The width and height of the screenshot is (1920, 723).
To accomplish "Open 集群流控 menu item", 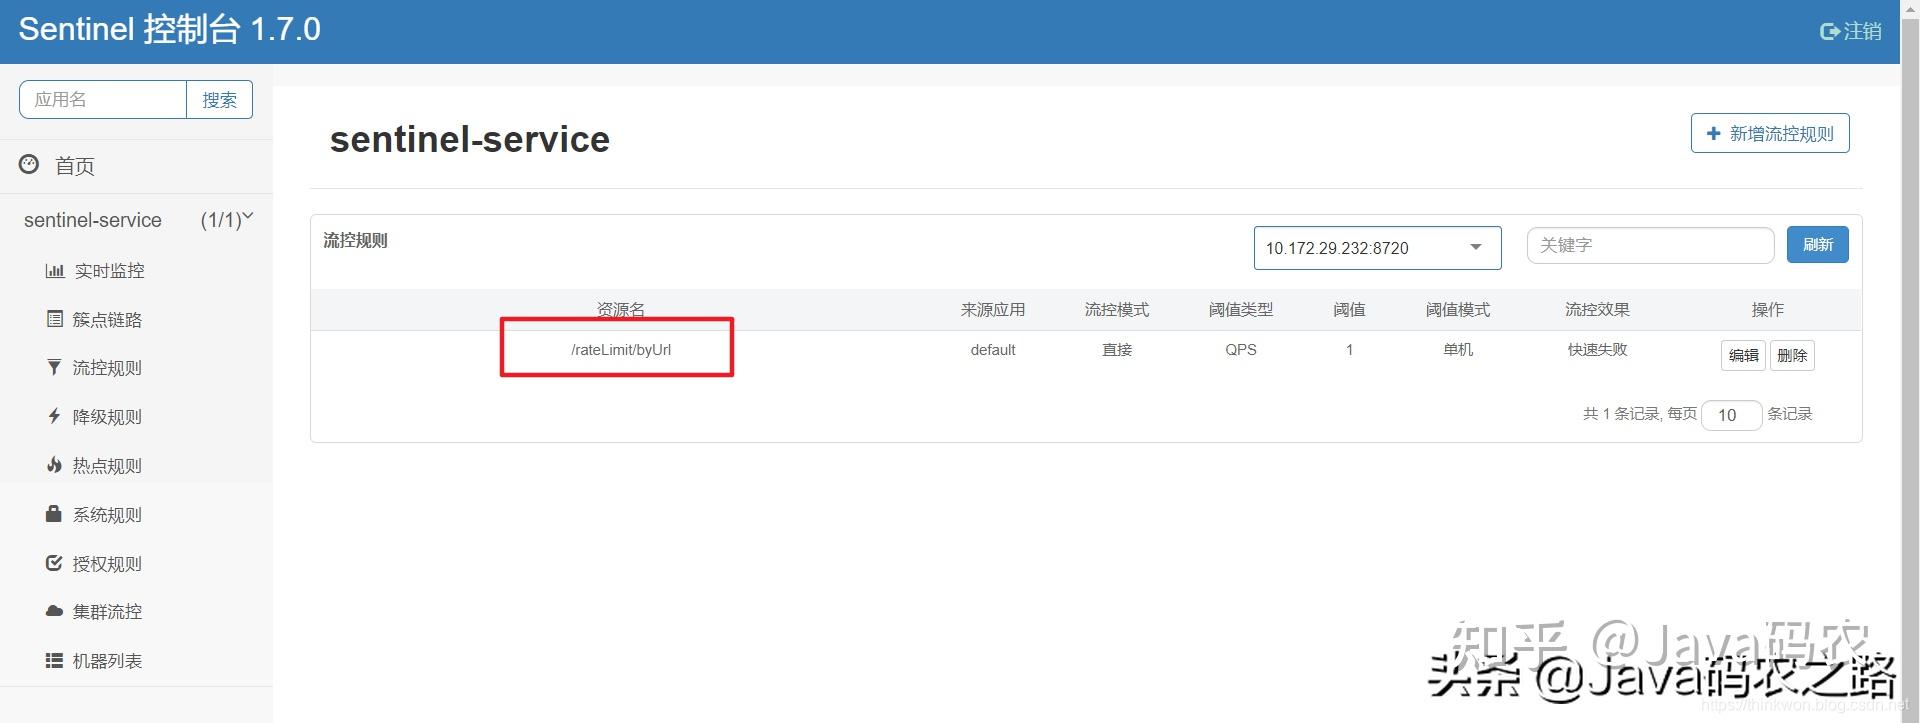I will point(107,611).
